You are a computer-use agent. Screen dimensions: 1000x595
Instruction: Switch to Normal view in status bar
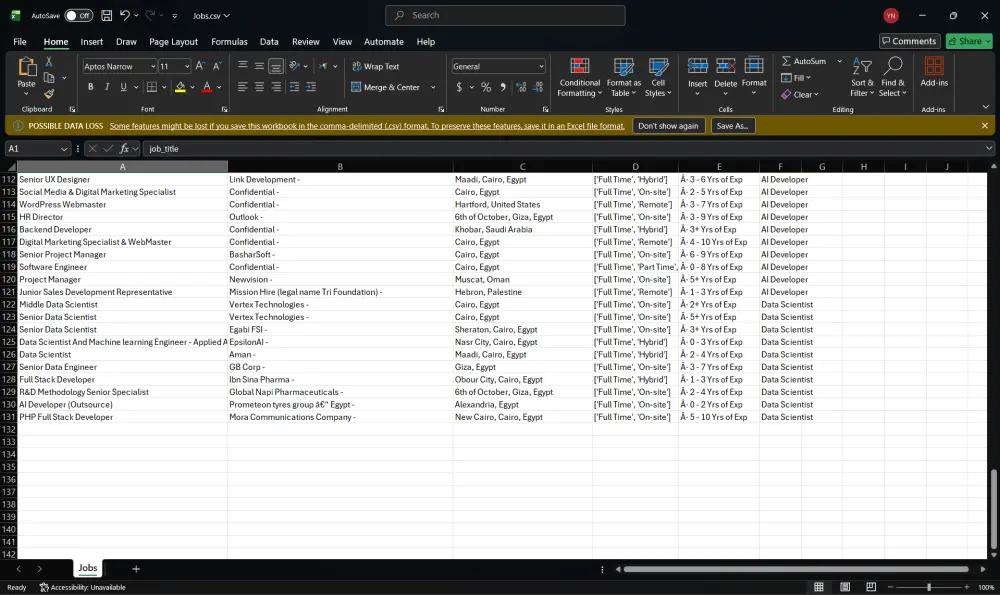click(x=819, y=587)
